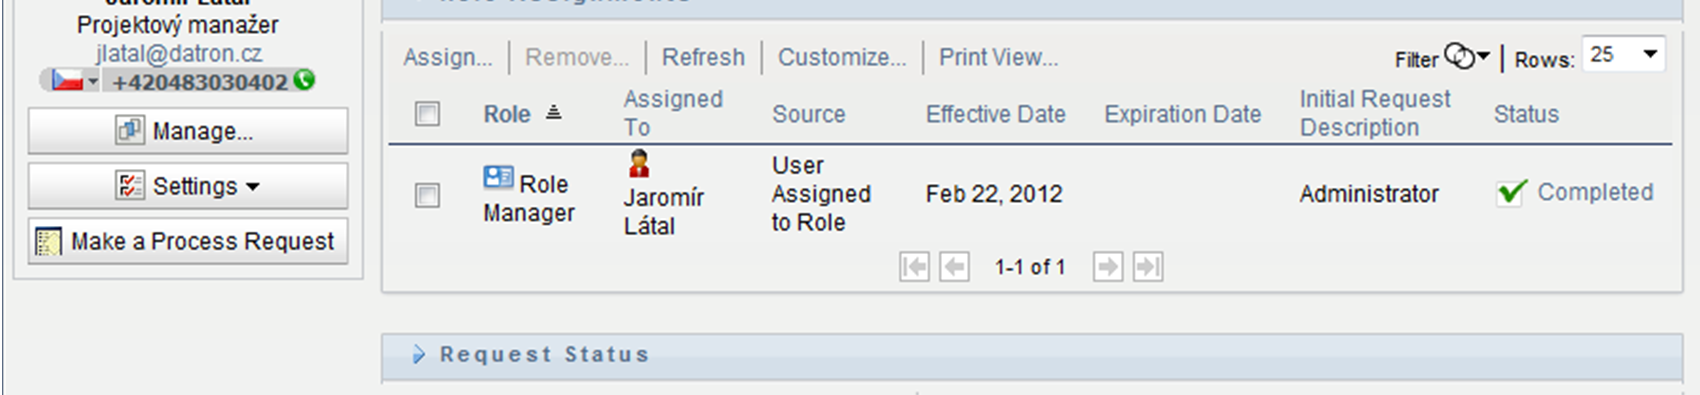Click Assign... in the toolbar
The height and width of the screenshot is (395, 1700).
pyautogui.click(x=448, y=57)
